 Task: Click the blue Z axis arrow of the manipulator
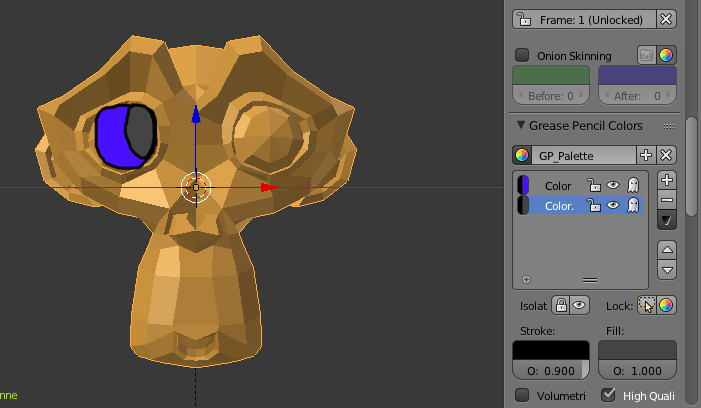click(196, 114)
